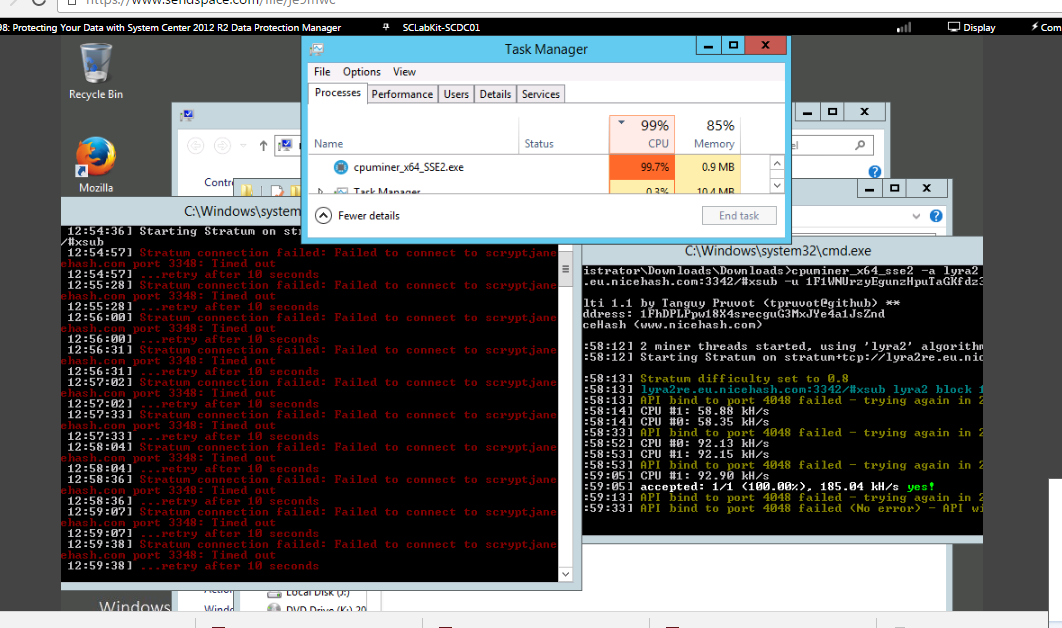Go back in the Control Panel window
1062x628 pixels.
(x=196, y=146)
